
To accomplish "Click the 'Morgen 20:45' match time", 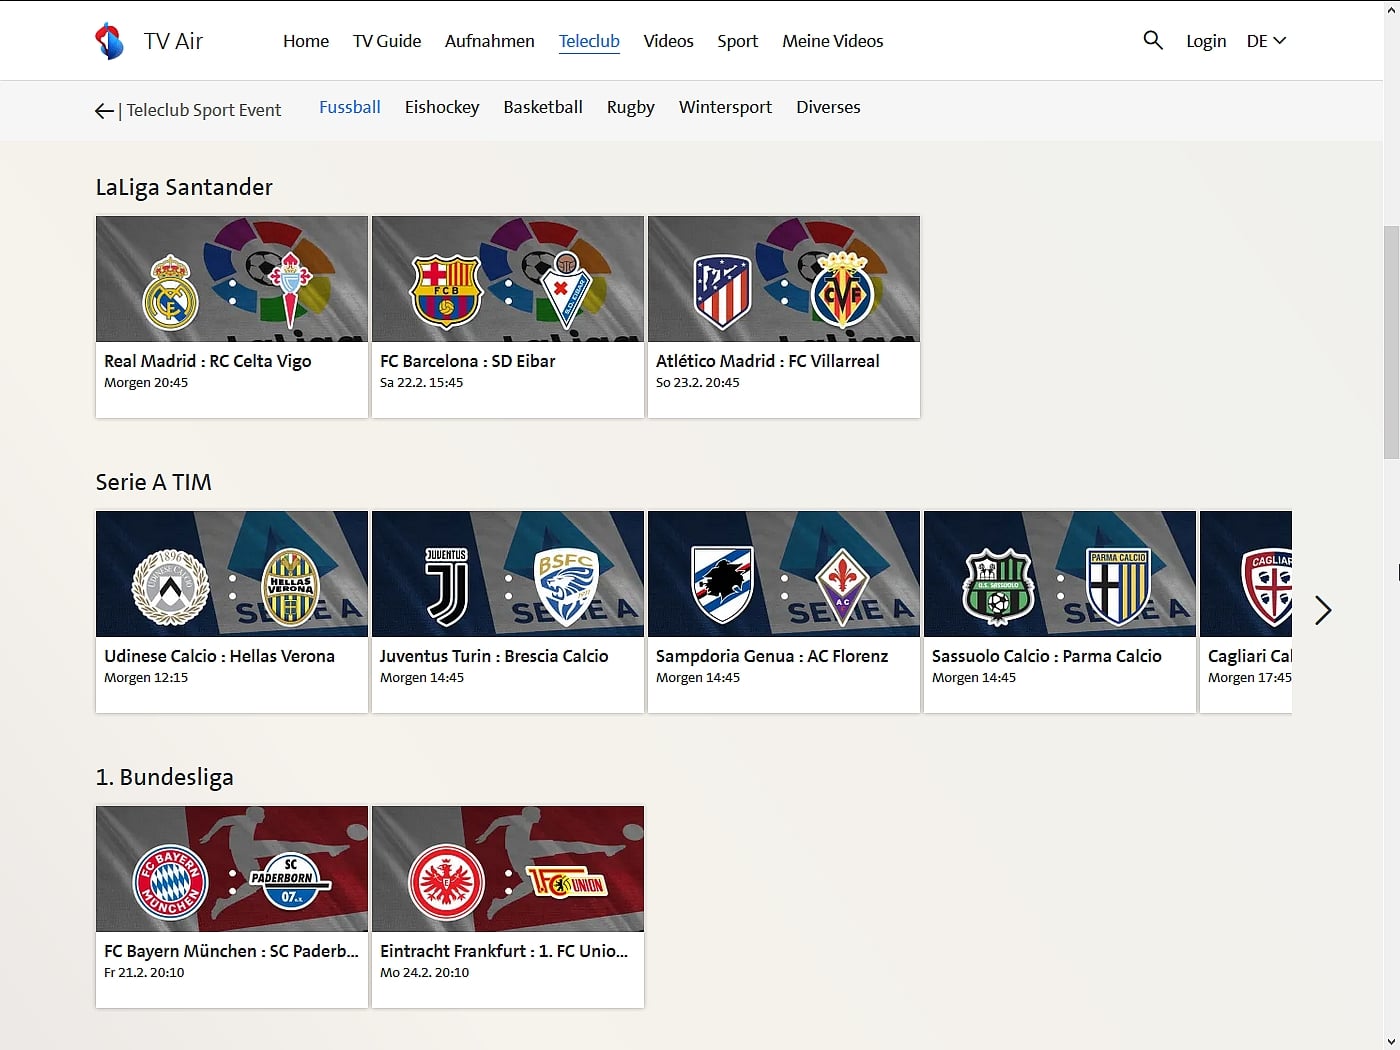I will coord(146,383).
